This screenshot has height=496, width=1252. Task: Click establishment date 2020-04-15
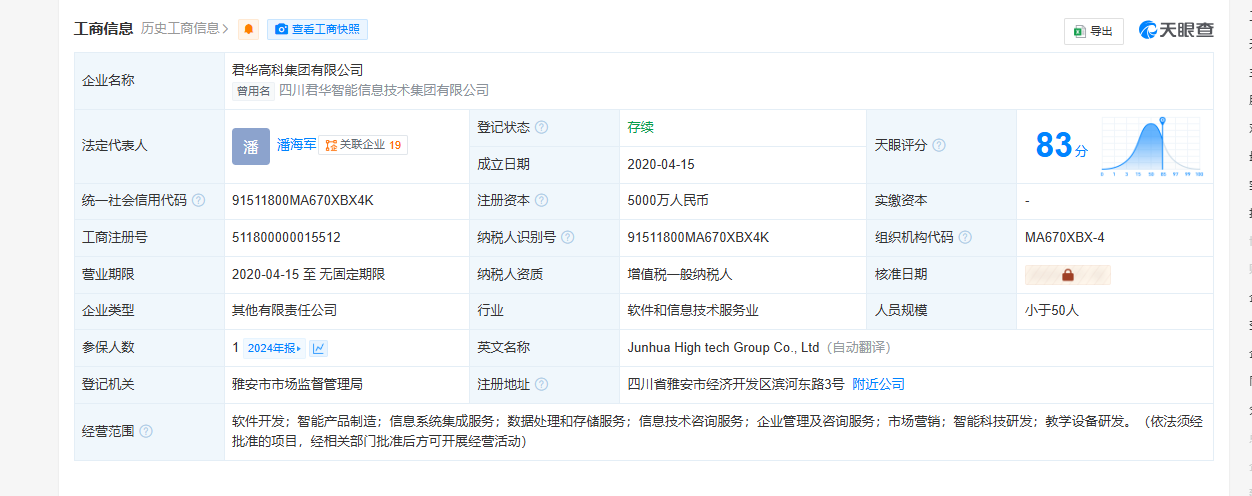661,164
